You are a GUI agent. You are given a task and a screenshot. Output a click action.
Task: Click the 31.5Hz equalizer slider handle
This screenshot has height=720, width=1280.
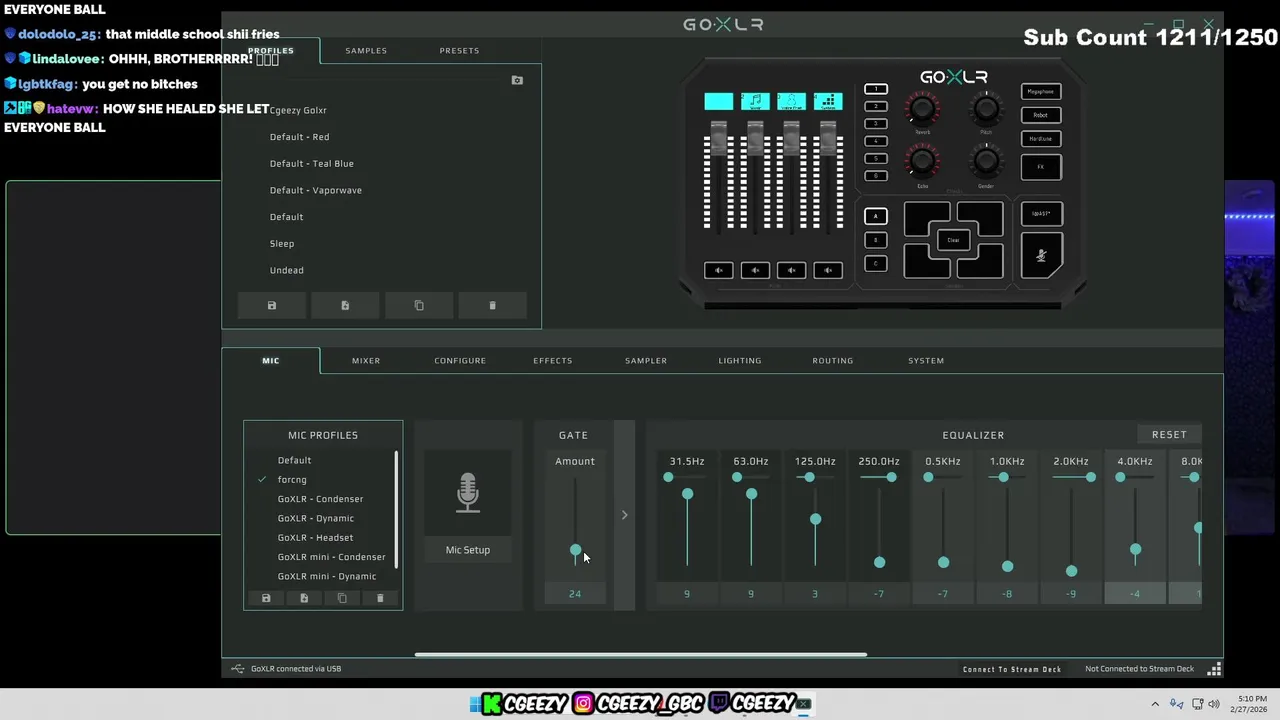tap(687, 494)
